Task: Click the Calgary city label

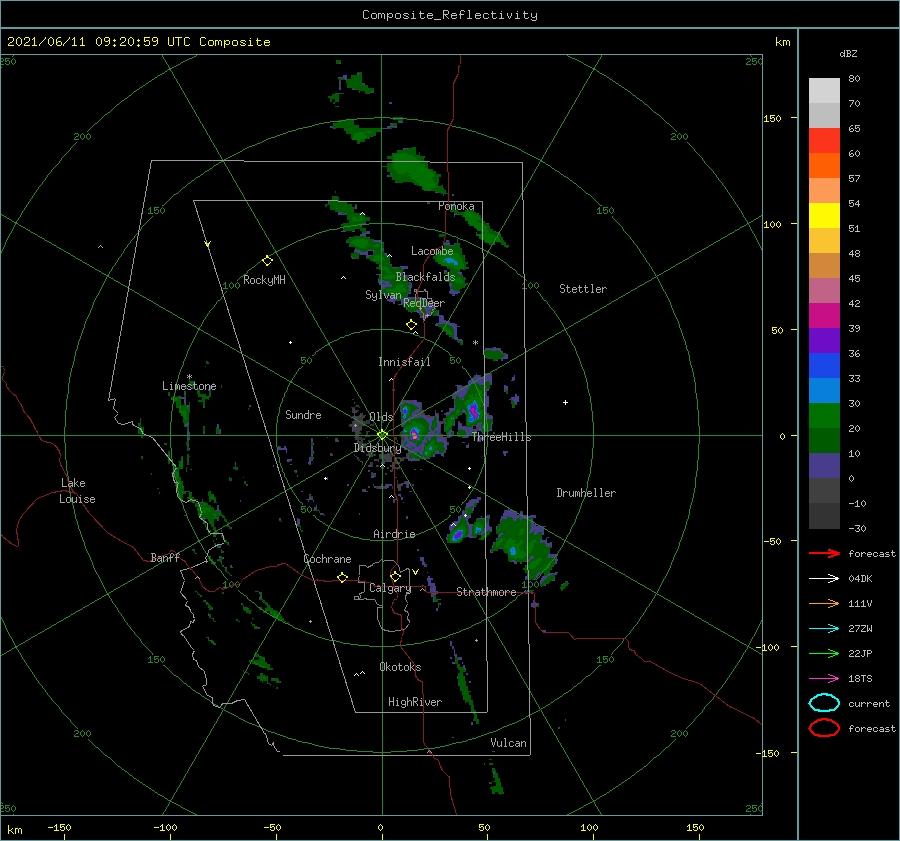Action: (390, 588)
